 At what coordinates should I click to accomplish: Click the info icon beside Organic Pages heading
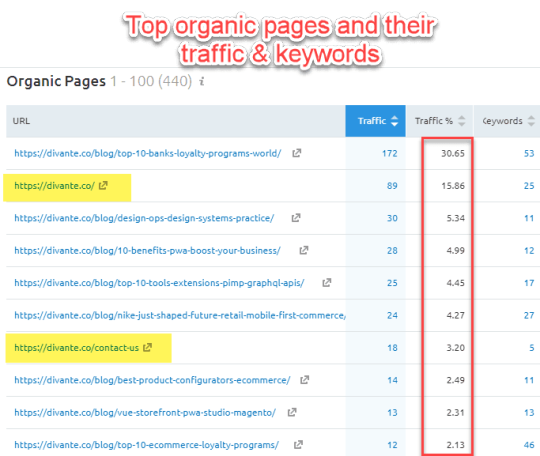202,82
